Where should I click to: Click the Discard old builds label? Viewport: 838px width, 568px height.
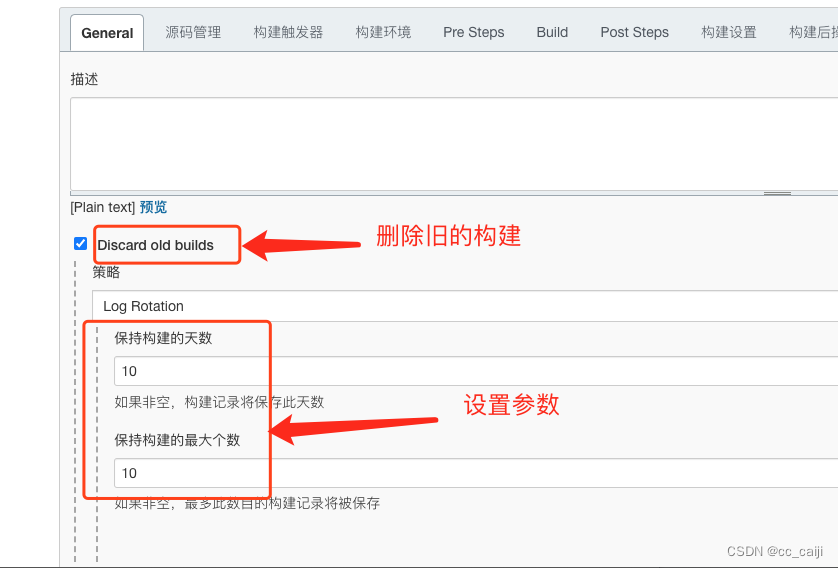point(156,245)
